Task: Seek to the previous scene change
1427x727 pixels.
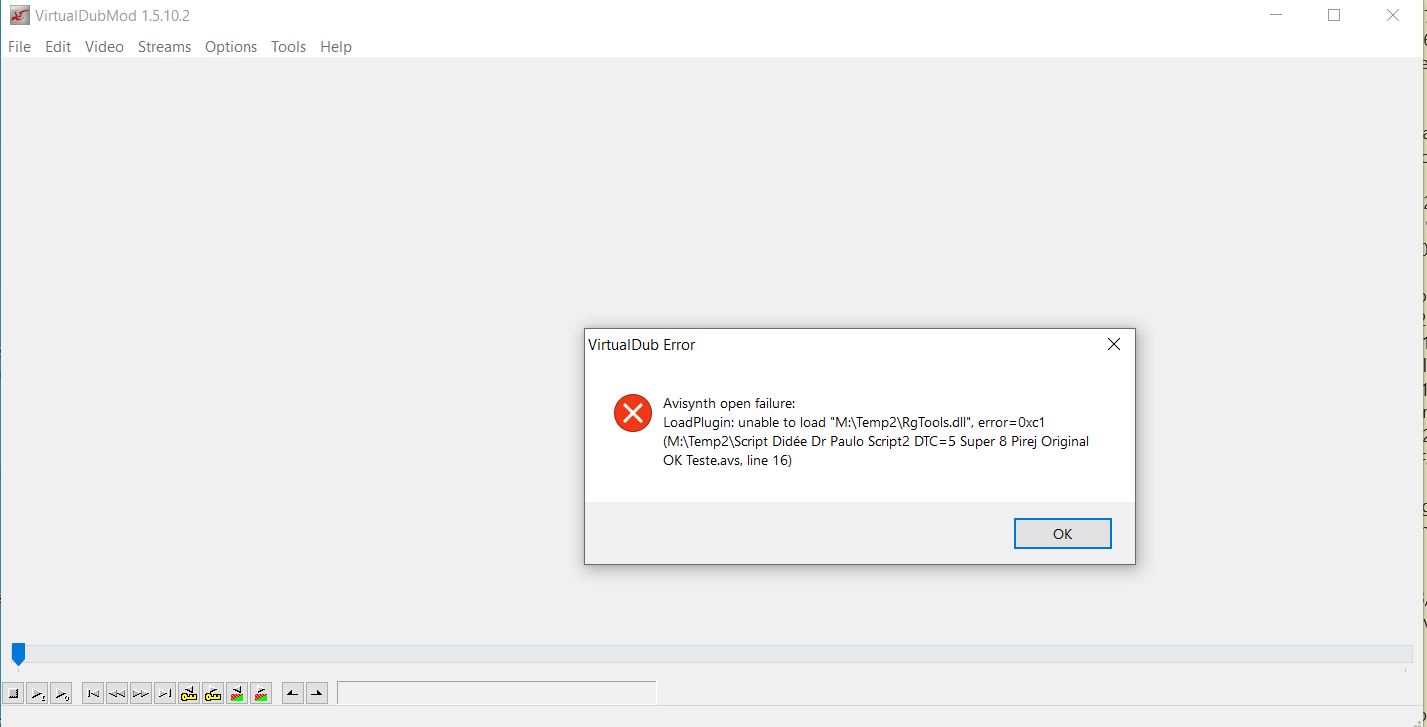Action: 237,693
